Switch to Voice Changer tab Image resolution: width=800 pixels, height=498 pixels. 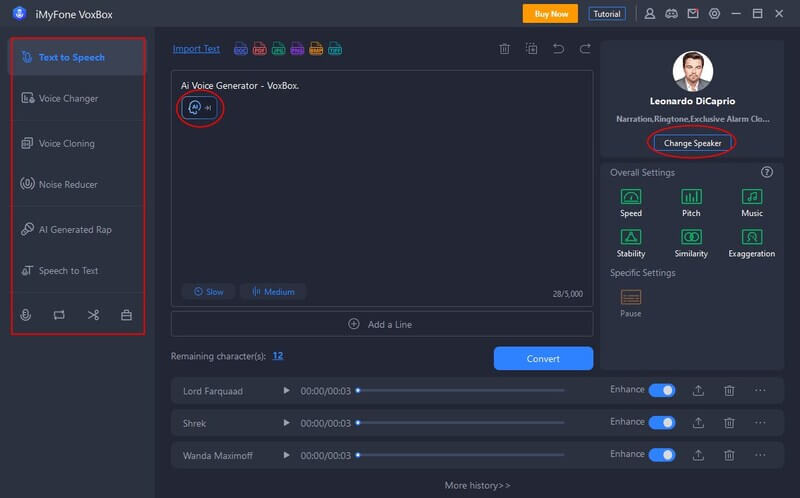(78, 98)
